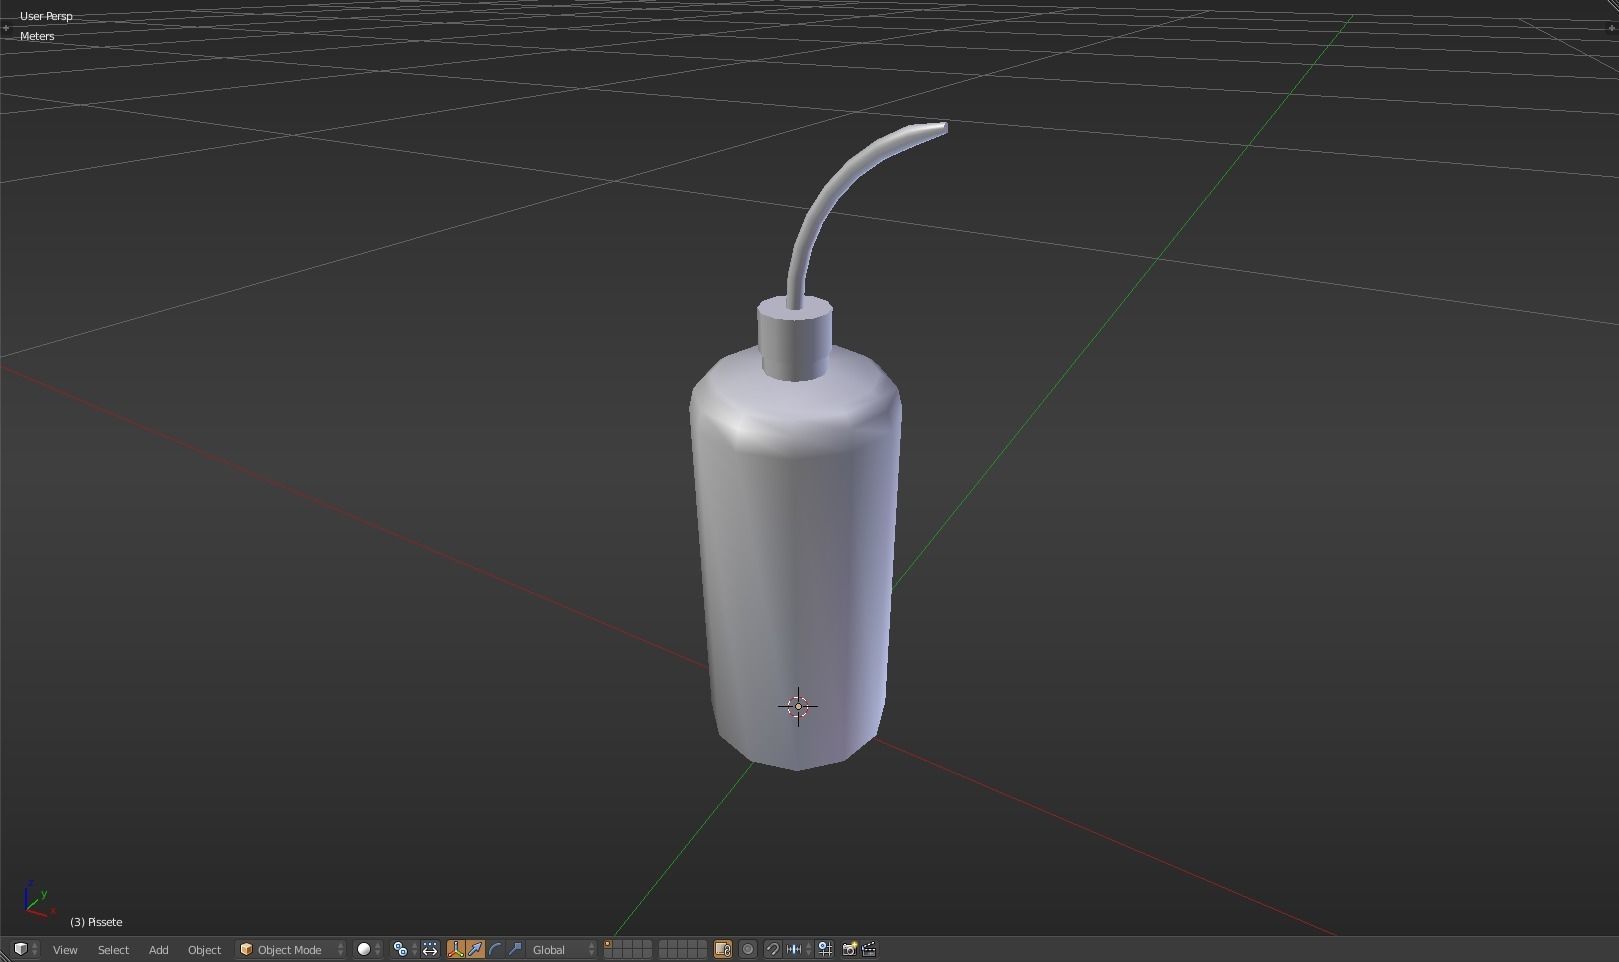Click the User Persp view label
Image resolution: width=1619 pixels, height=962 pixels.
[x=46, y=16]
